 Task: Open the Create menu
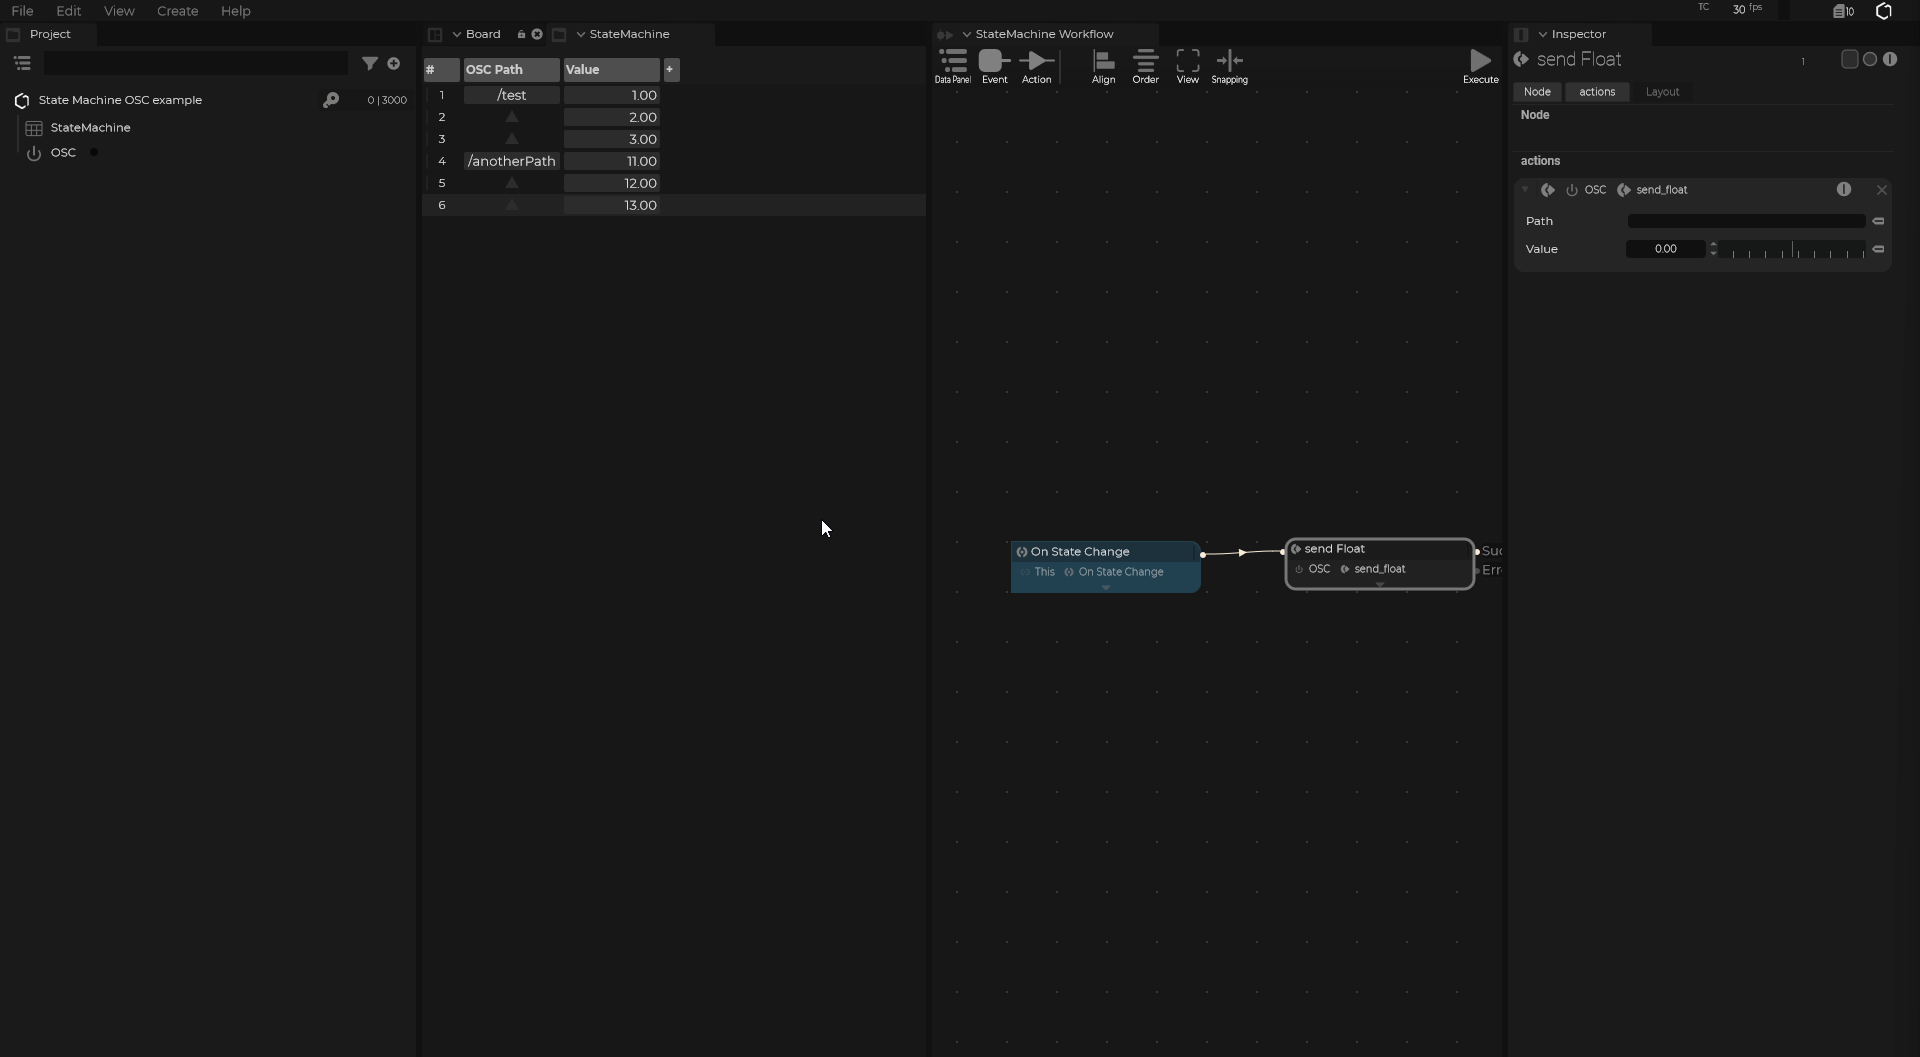tap(177, 11)
